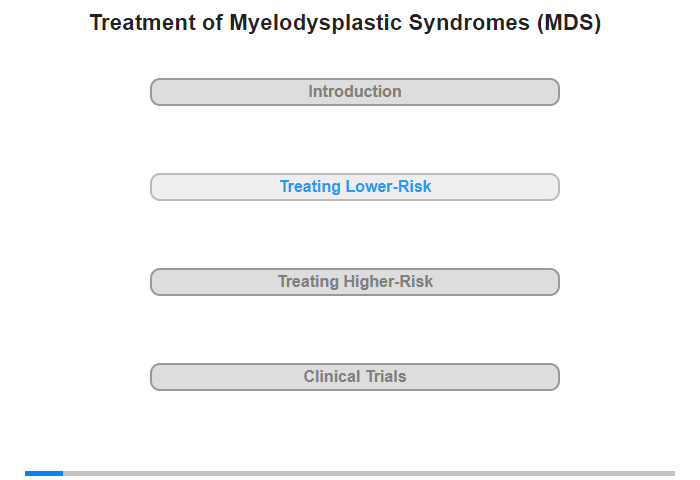Seek to the middle of the bottom progress bar

[x=350, y=473]
